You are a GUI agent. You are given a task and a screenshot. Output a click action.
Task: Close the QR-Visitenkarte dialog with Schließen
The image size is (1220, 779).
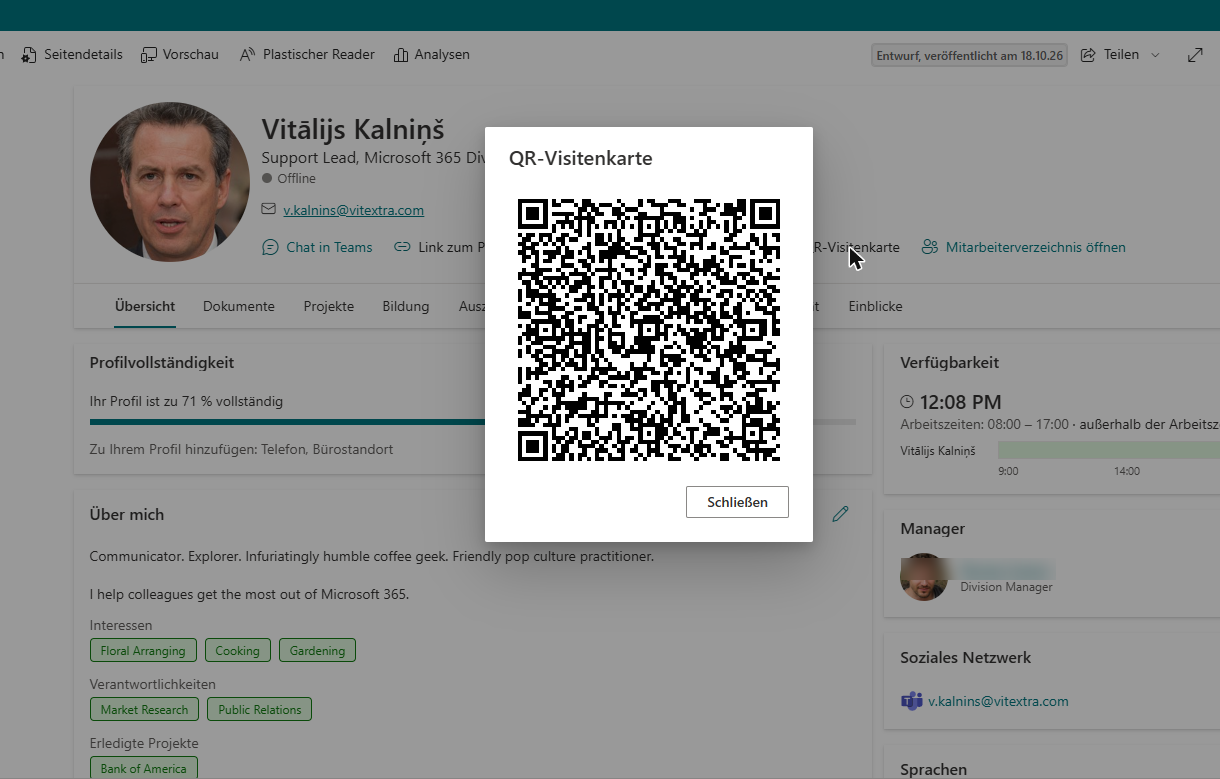[737, 502]
